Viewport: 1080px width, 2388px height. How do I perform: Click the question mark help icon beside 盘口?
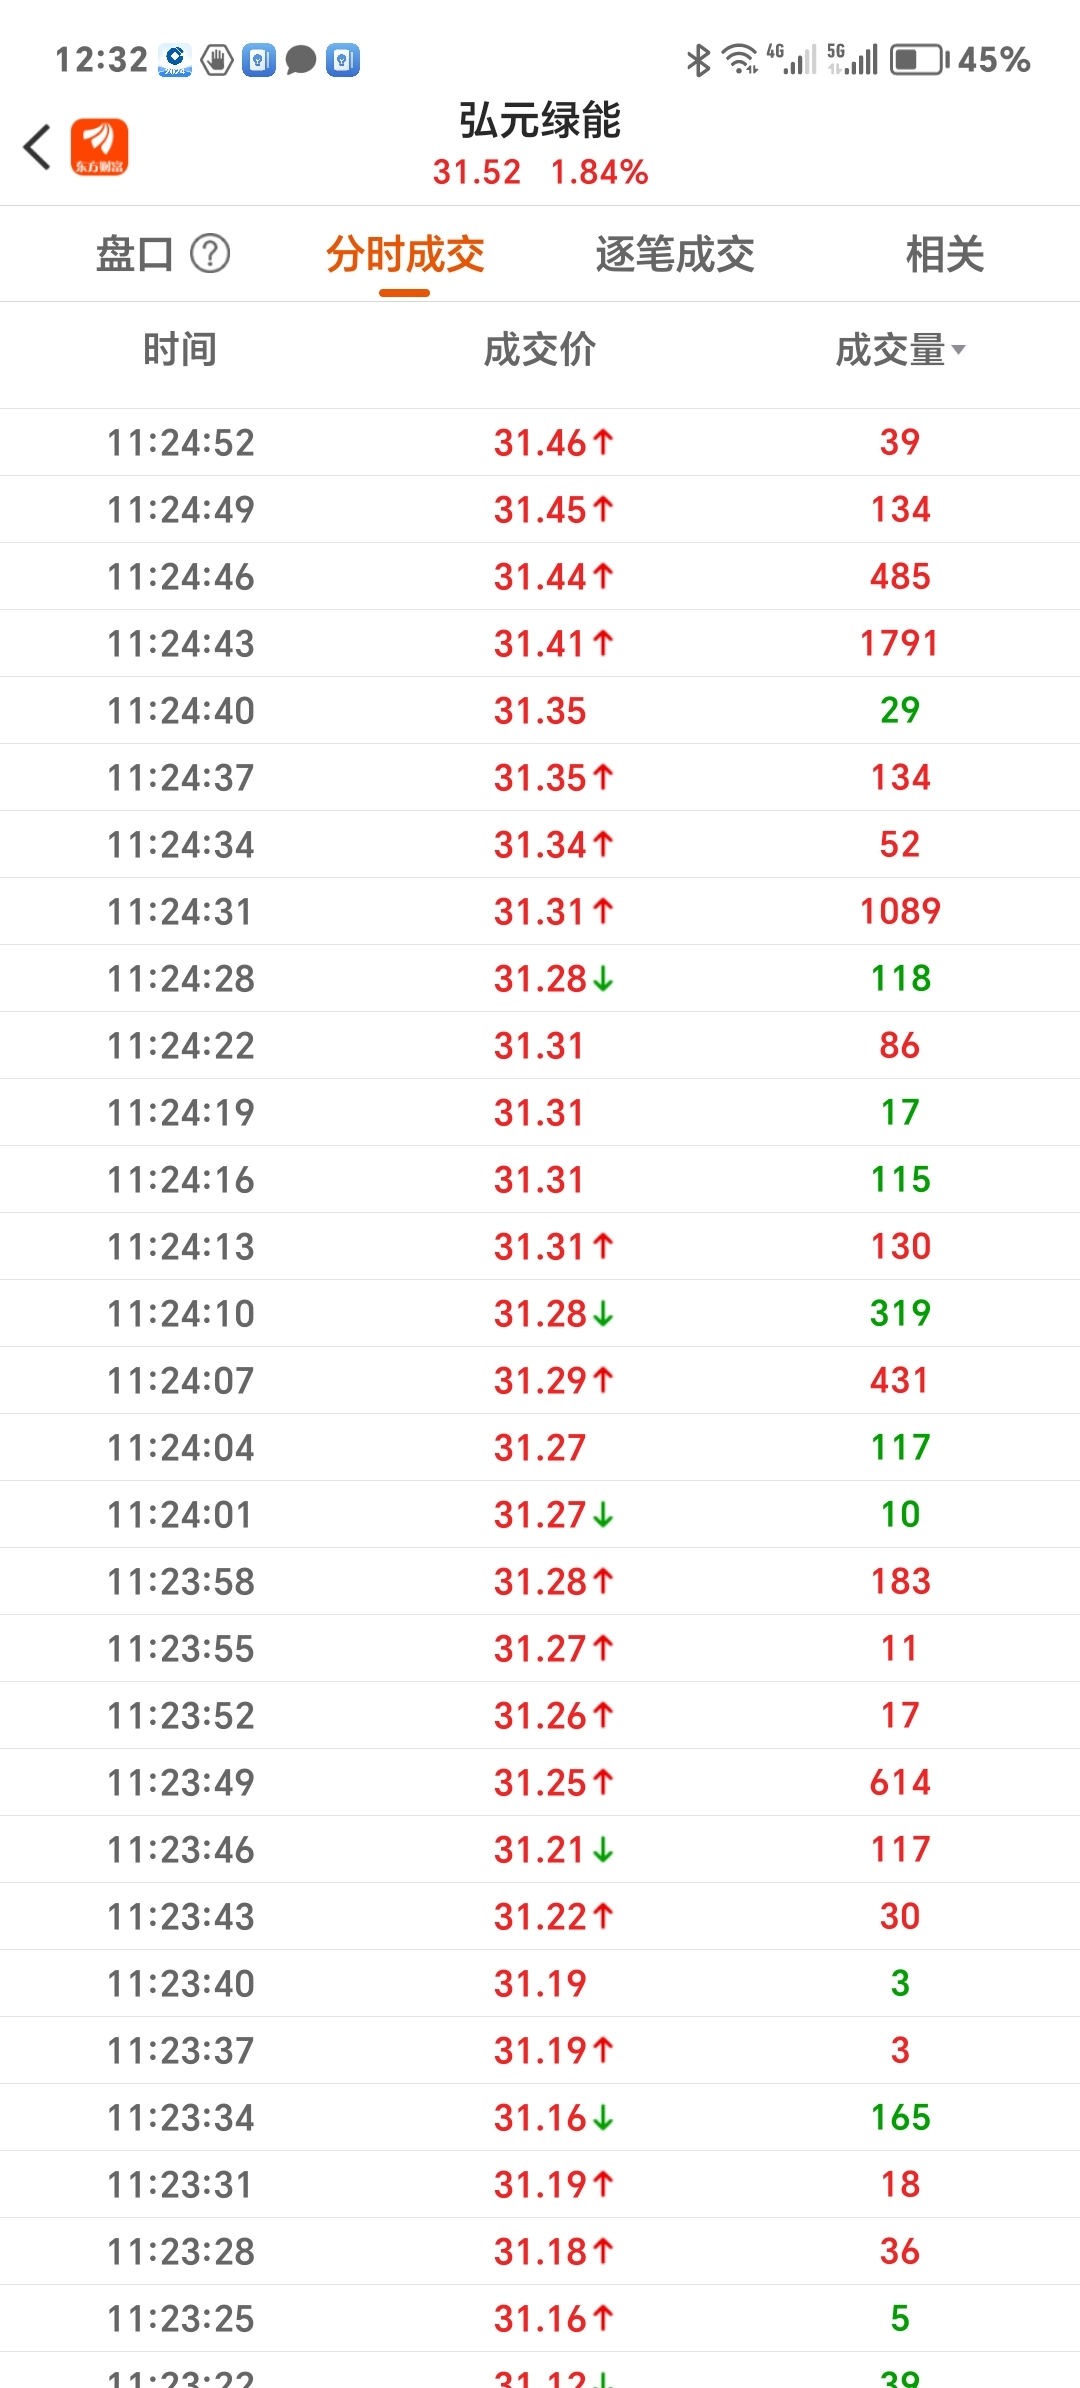tap(210, 254)
